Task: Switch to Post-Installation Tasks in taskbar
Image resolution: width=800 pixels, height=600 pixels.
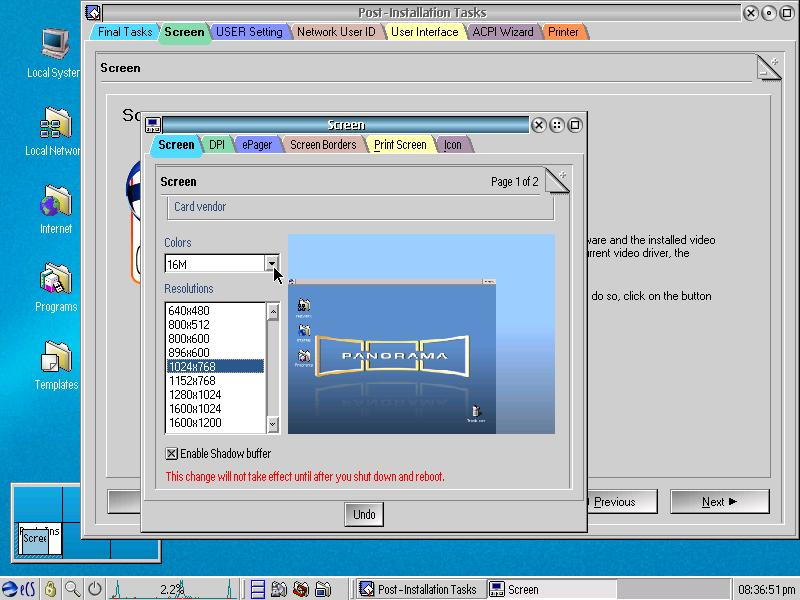Action: (x=419, y=589)
